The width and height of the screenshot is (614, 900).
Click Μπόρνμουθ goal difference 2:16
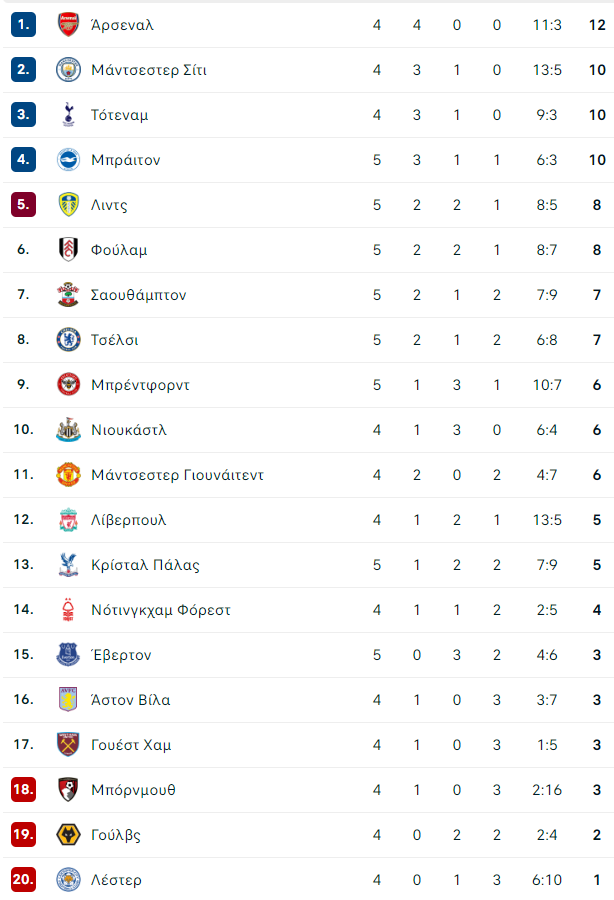547,790
